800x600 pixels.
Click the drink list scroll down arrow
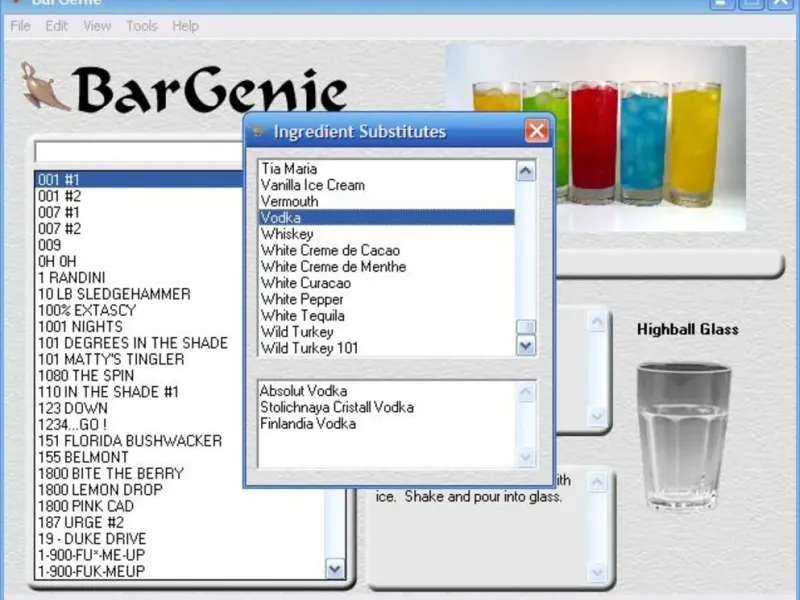coord(335,568)
